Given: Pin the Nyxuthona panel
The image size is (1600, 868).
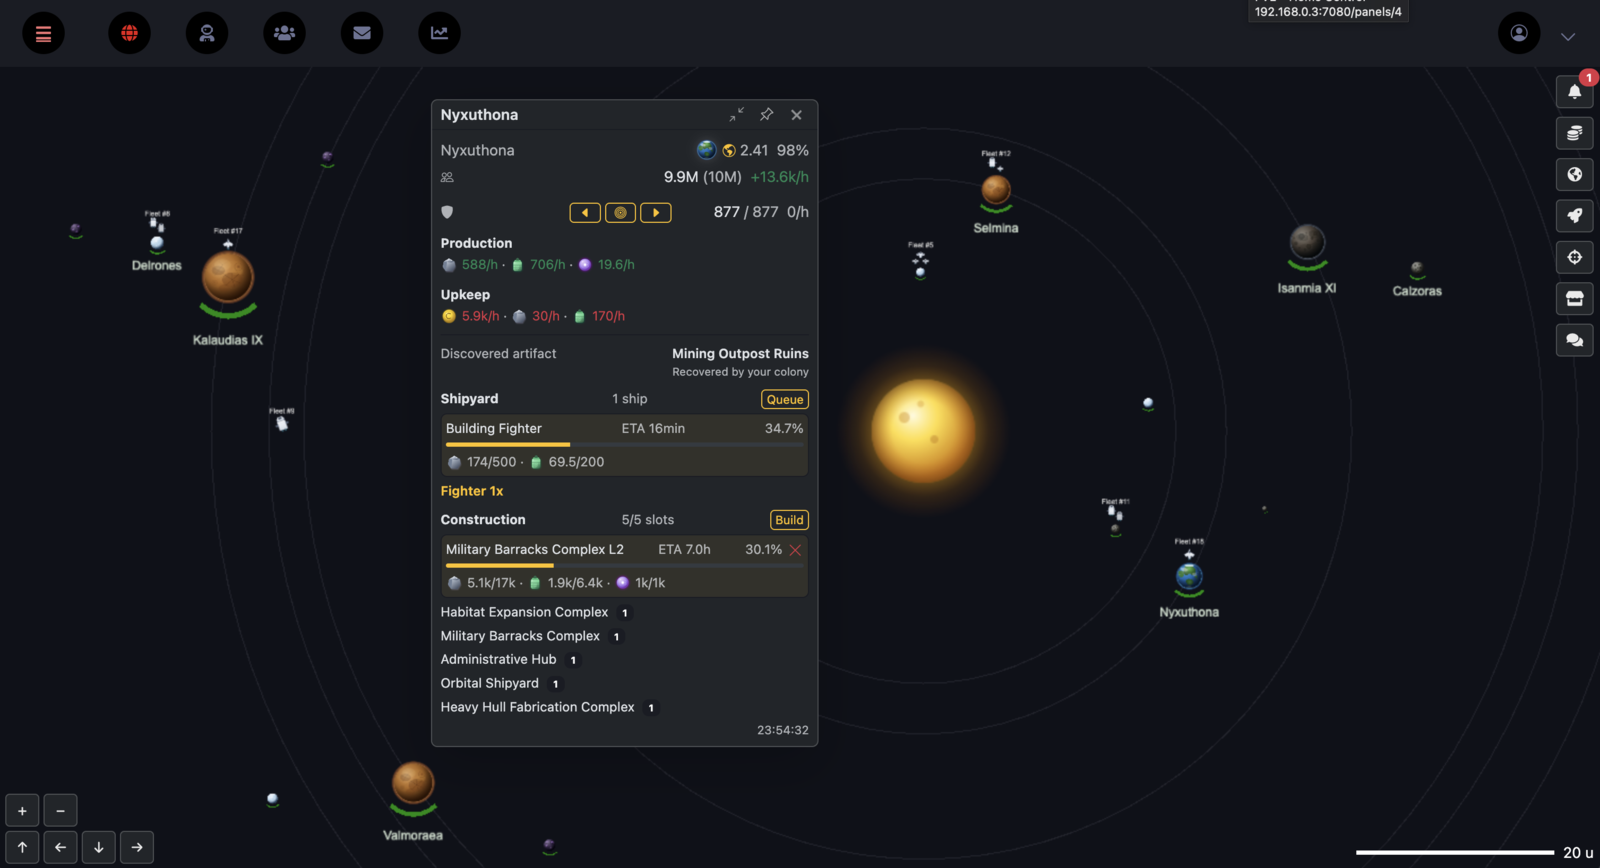Looking at the screenshot, I should (766, 115).
